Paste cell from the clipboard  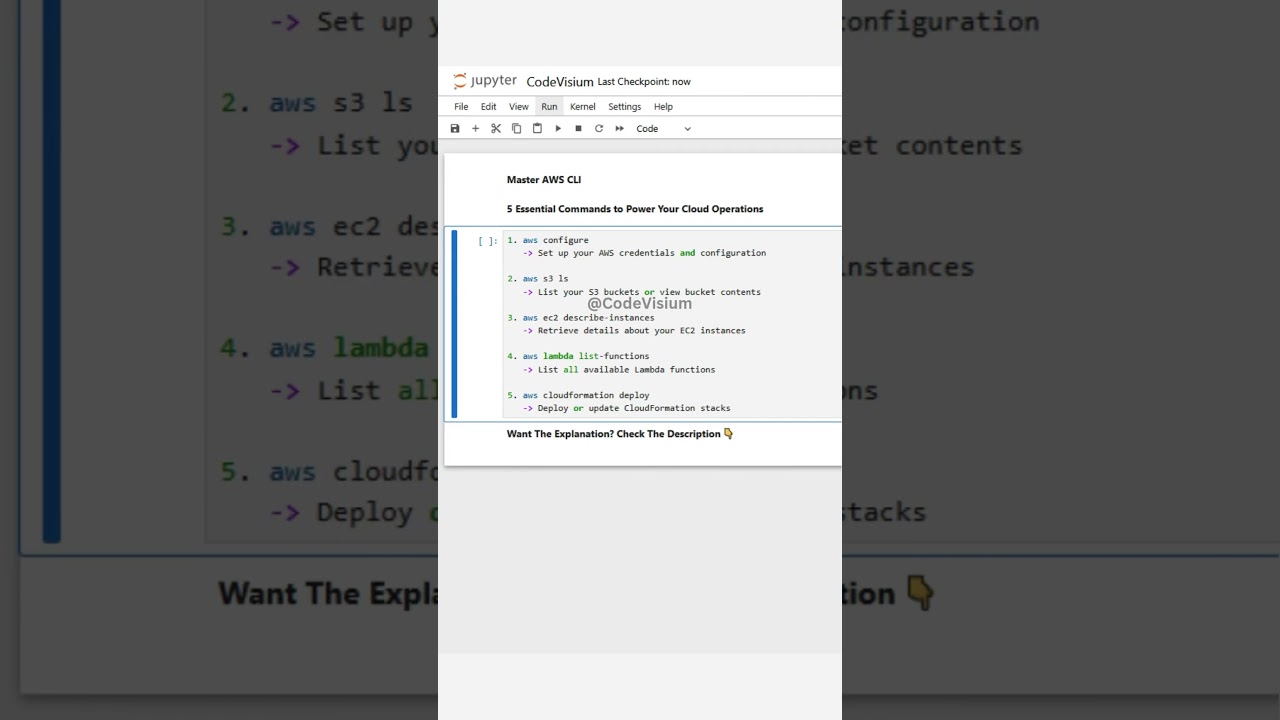coord(537,128)
